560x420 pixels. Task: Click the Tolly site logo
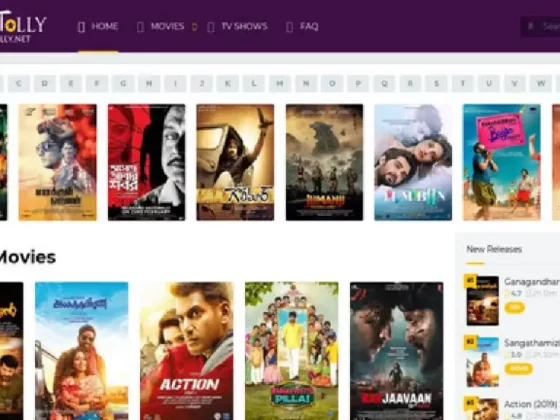point(22,27)
